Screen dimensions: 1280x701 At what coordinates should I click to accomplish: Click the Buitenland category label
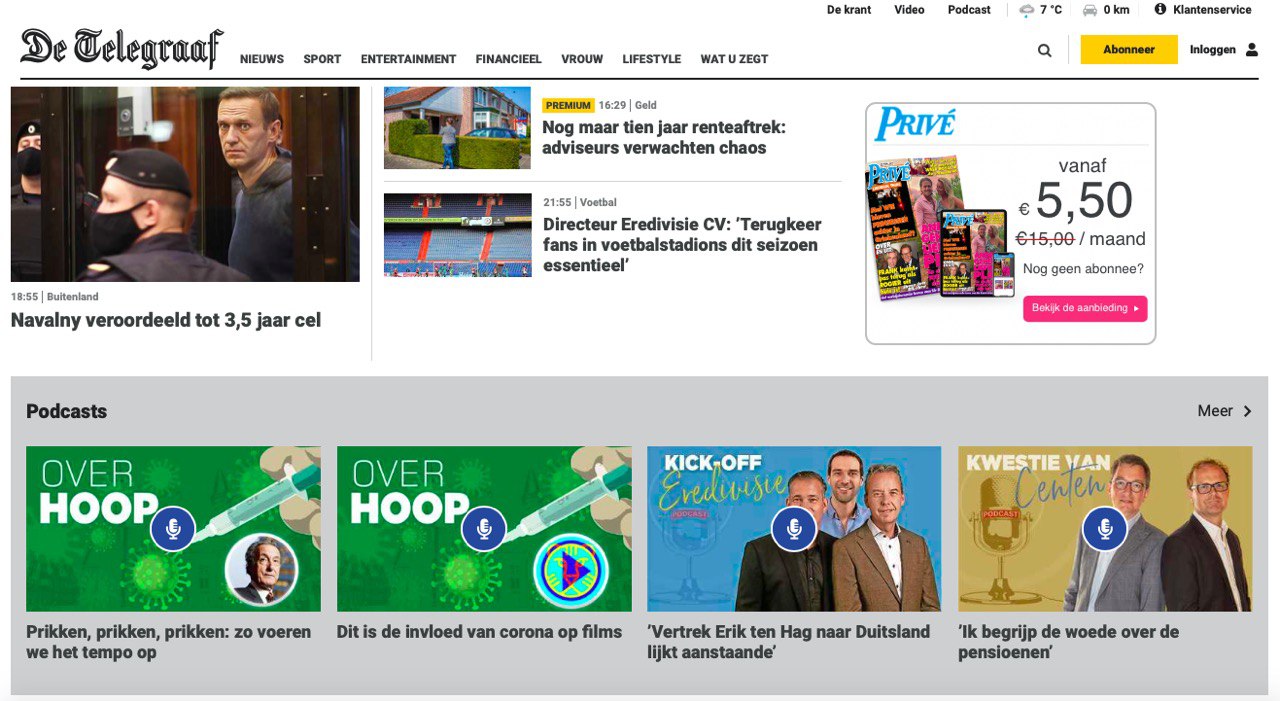pos(72,297)
